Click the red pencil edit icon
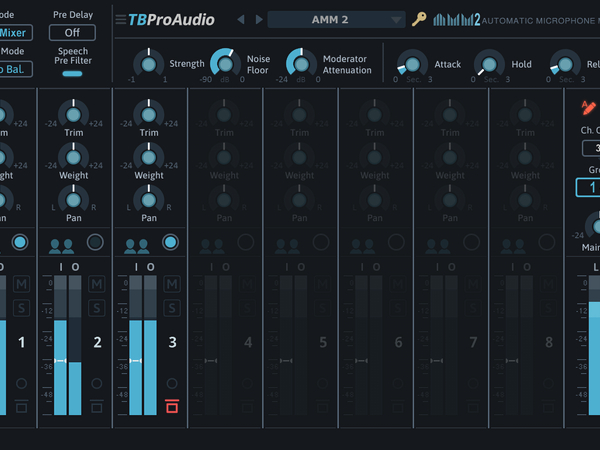This screenshot has width=600, height=450. point(586,107)
